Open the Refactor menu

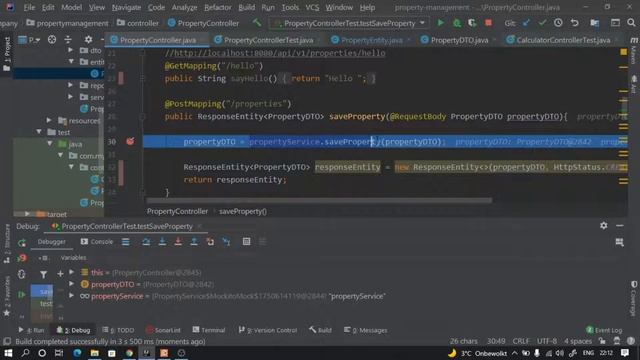point(218,7)
